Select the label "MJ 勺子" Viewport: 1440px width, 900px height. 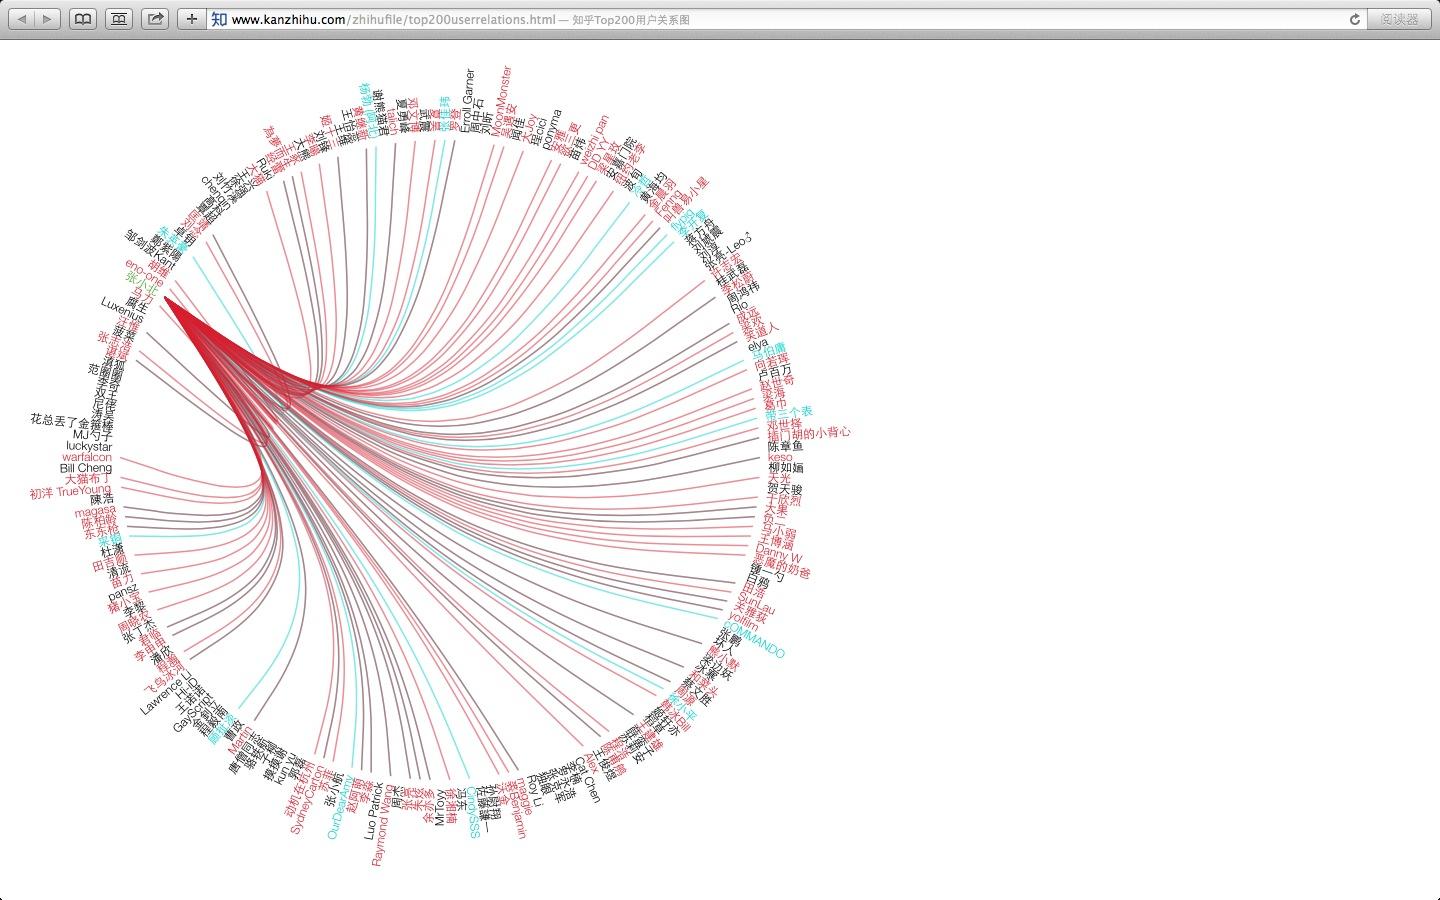tap(93, 434)
